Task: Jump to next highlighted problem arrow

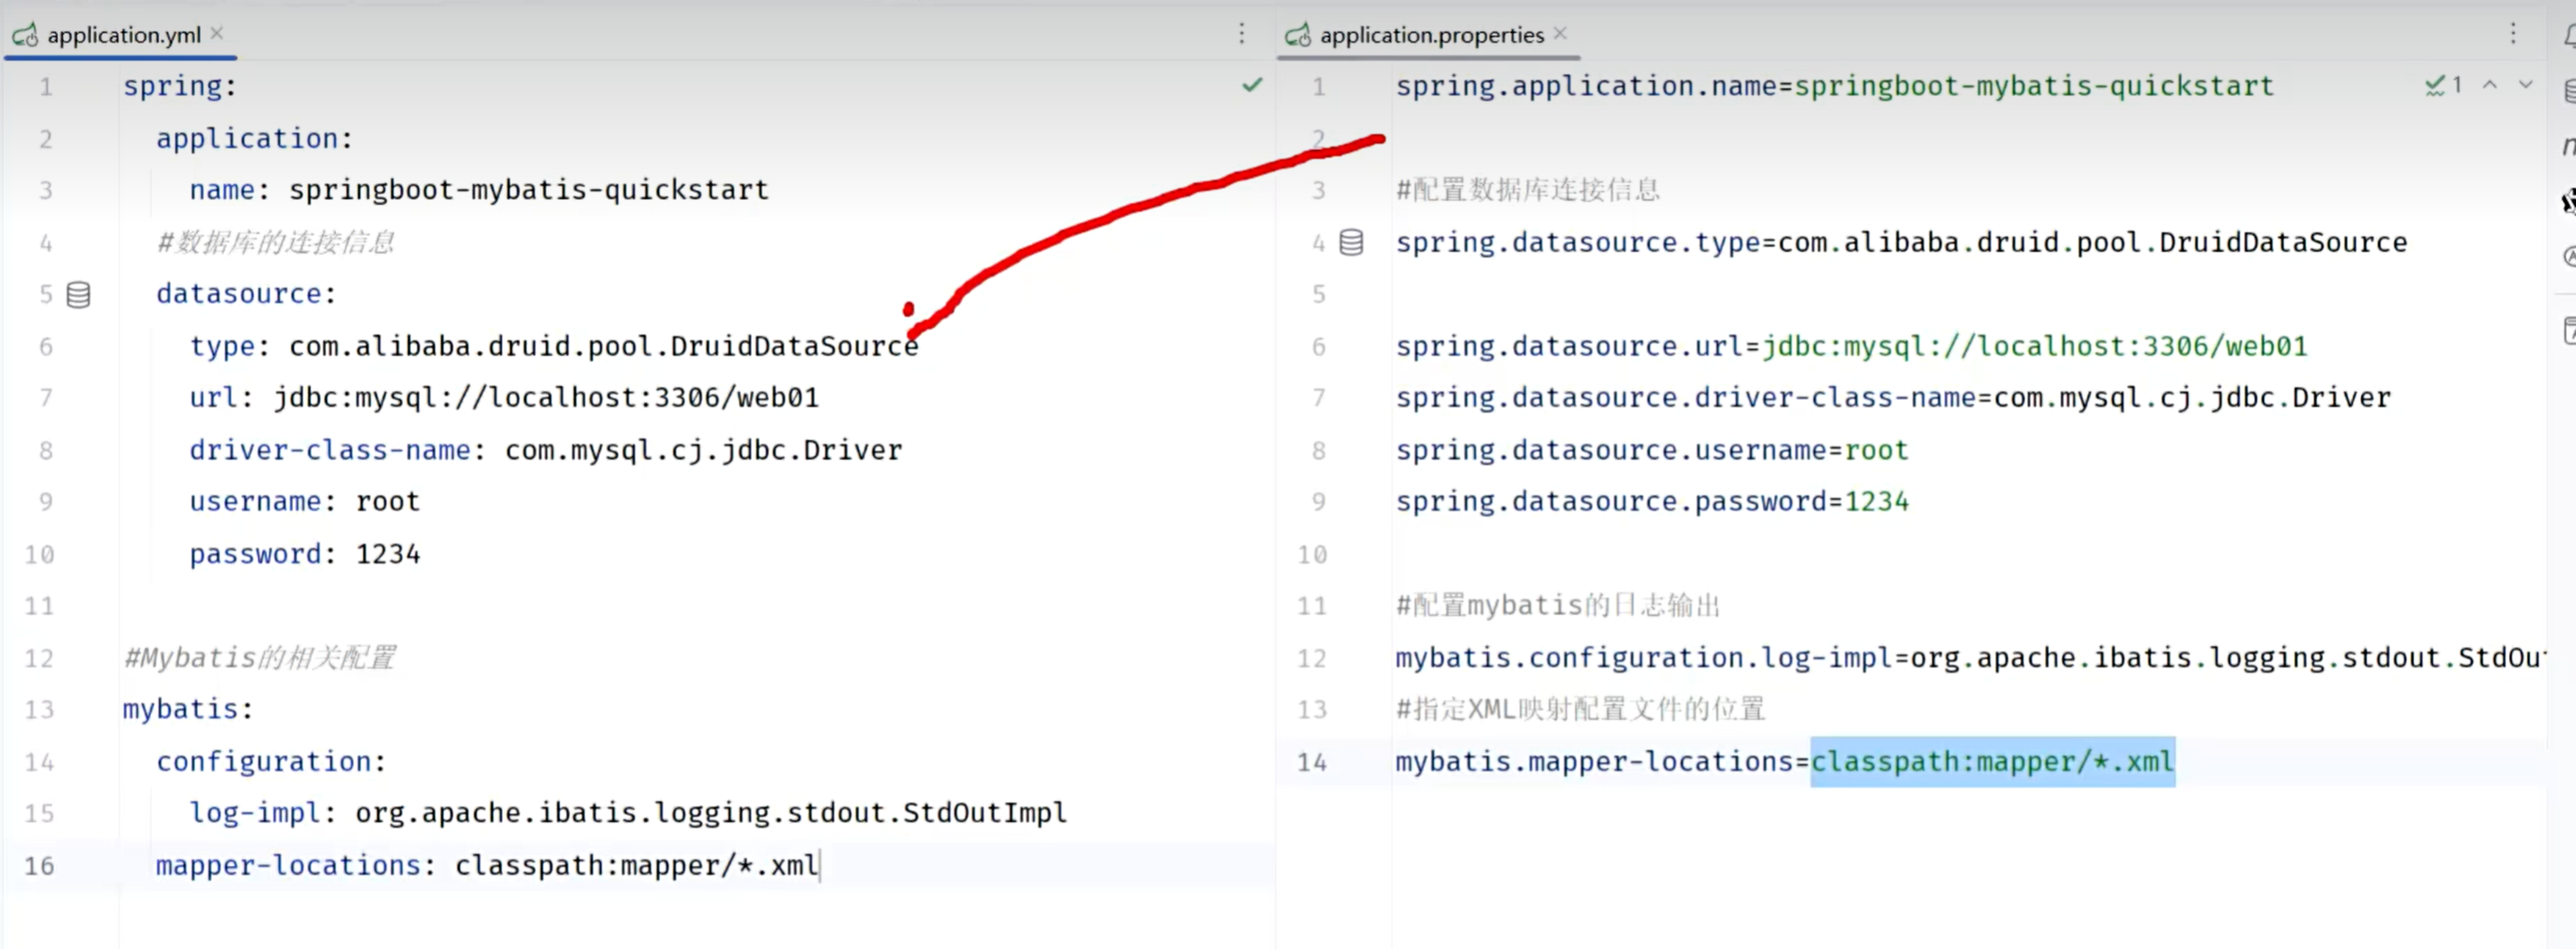Action: (2526, 86)
